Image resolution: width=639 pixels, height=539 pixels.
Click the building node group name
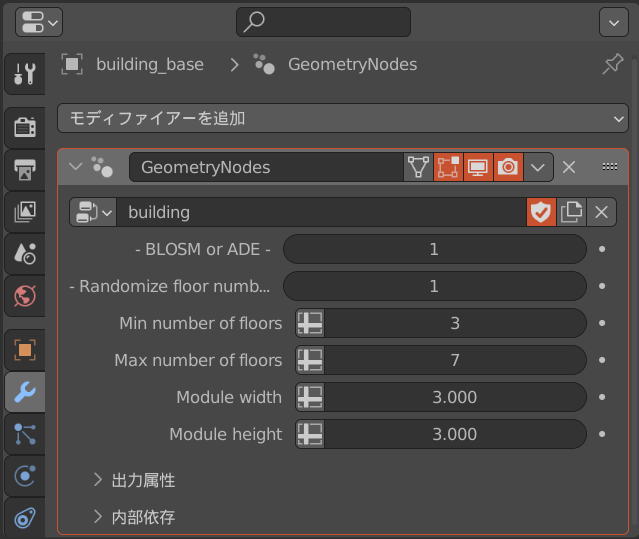[322, 212]
